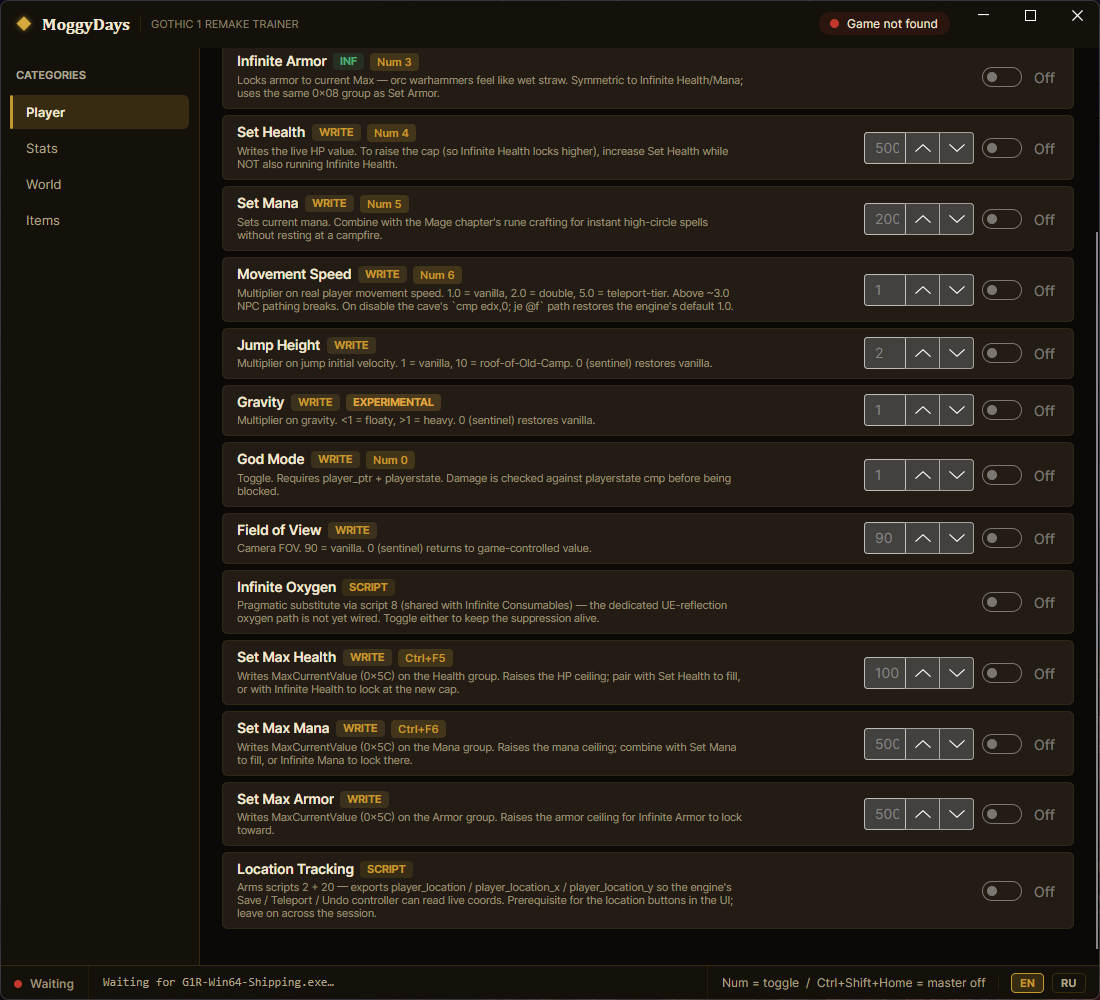The width and height of the screenshot is (1100, 1000).
Task: Lower Set Max Mana with down arrow
Action: tap(956, 744)
